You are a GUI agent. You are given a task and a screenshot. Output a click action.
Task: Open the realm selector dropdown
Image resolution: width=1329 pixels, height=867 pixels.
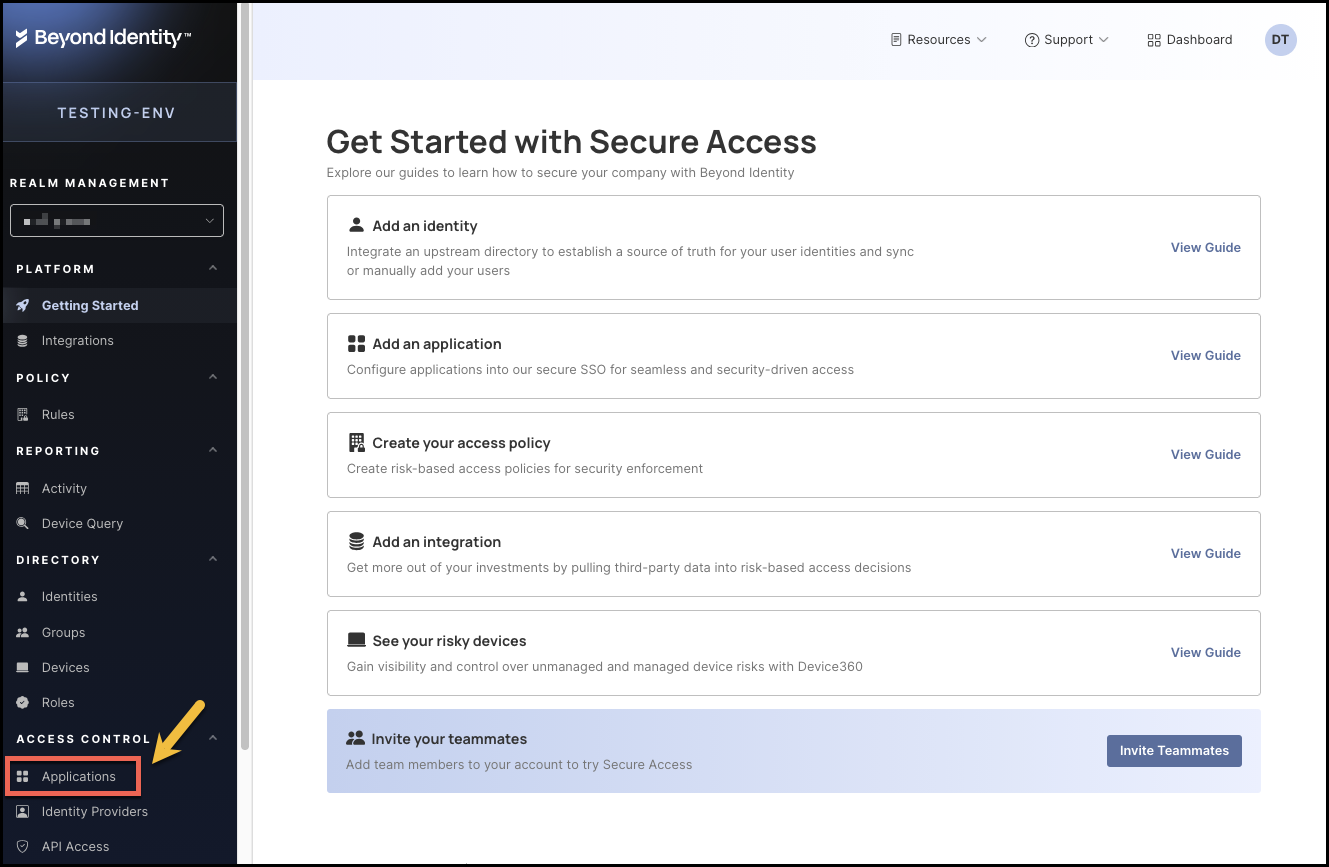pos(116,220)
